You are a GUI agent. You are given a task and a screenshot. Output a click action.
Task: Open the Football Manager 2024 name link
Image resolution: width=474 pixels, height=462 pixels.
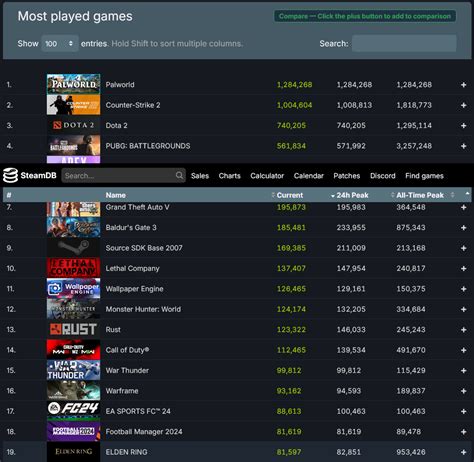tap(144, 432)
